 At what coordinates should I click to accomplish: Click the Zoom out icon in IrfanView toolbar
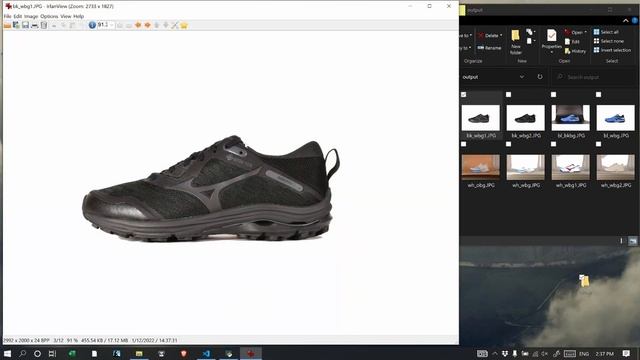point(129,25)
